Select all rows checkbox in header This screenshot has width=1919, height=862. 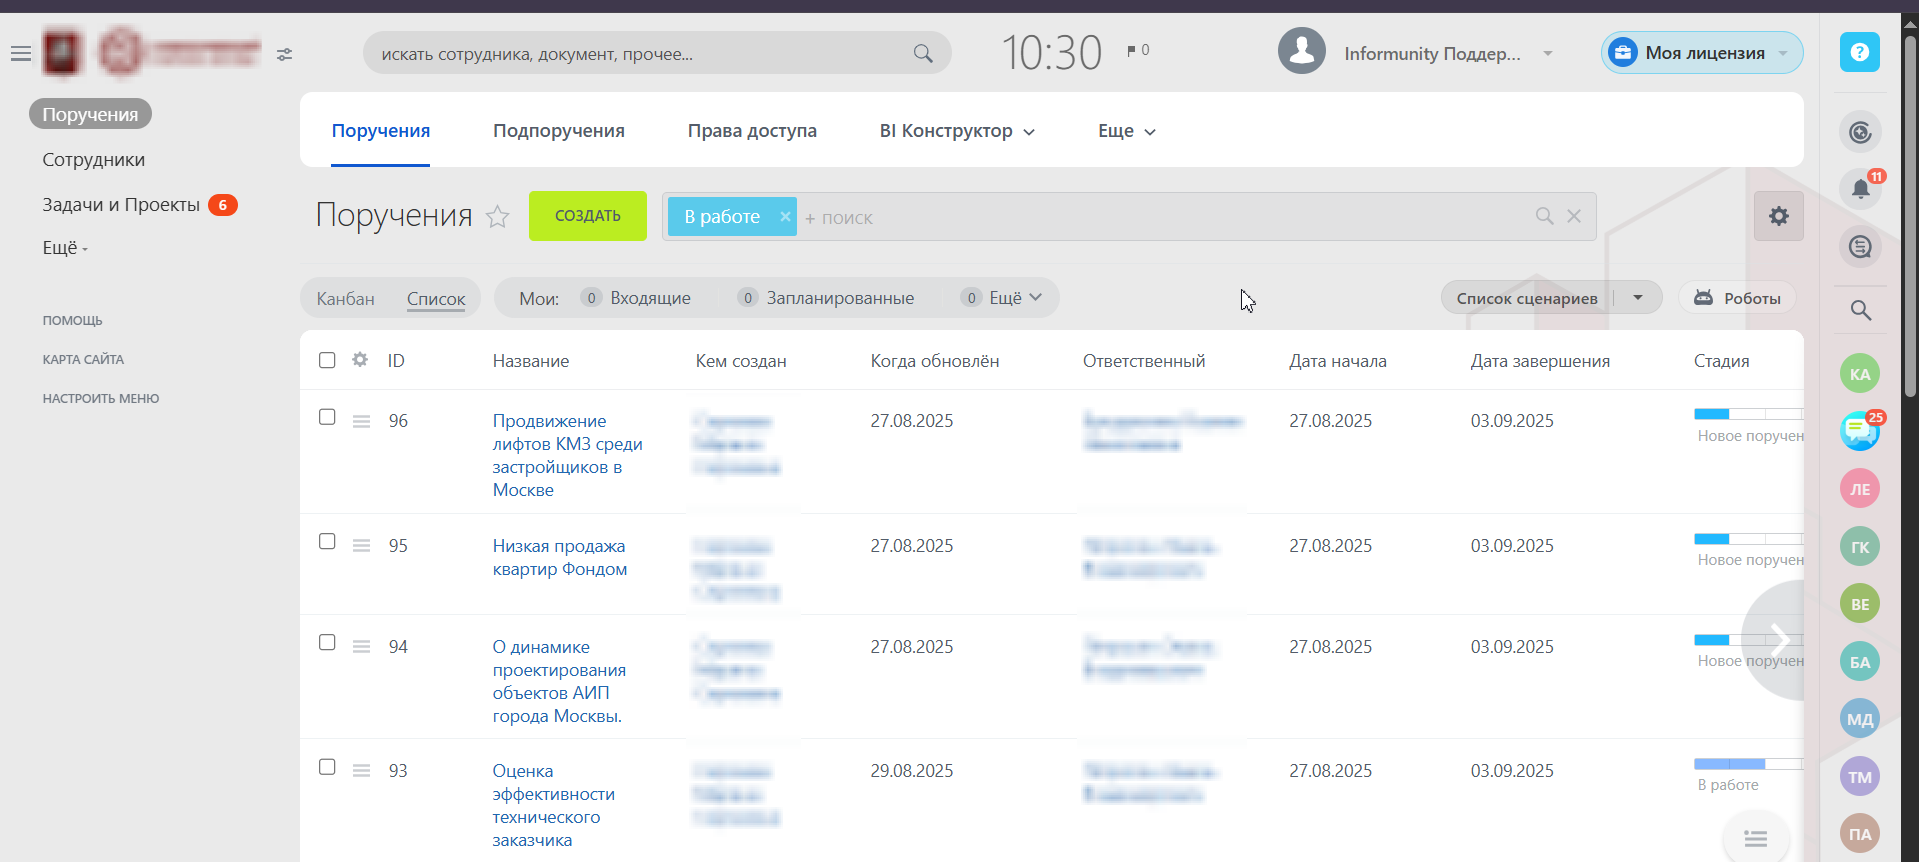[327, 360]
